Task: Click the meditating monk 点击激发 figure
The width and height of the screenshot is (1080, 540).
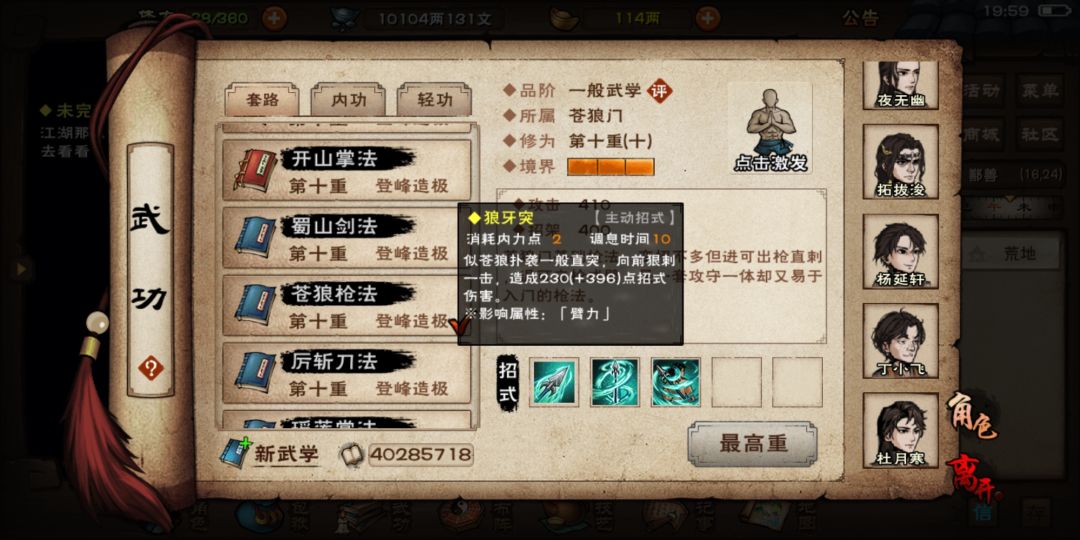Action: [770, 129]
